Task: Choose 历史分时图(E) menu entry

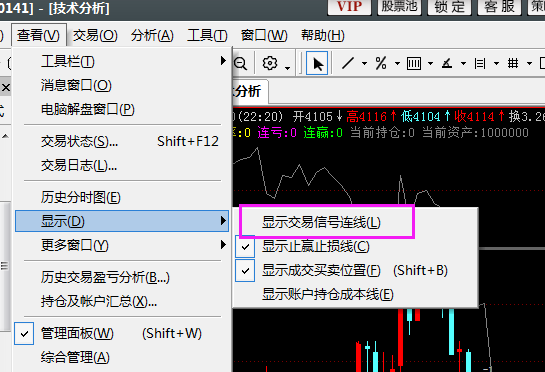Action: [122, 197]
